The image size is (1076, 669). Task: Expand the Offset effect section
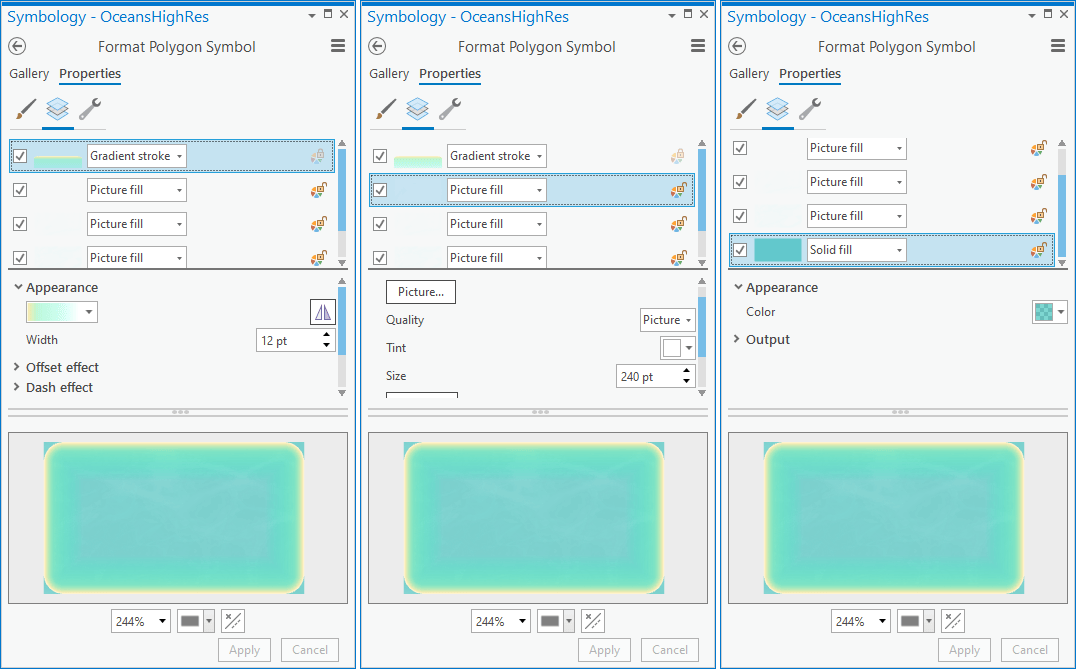16,367
